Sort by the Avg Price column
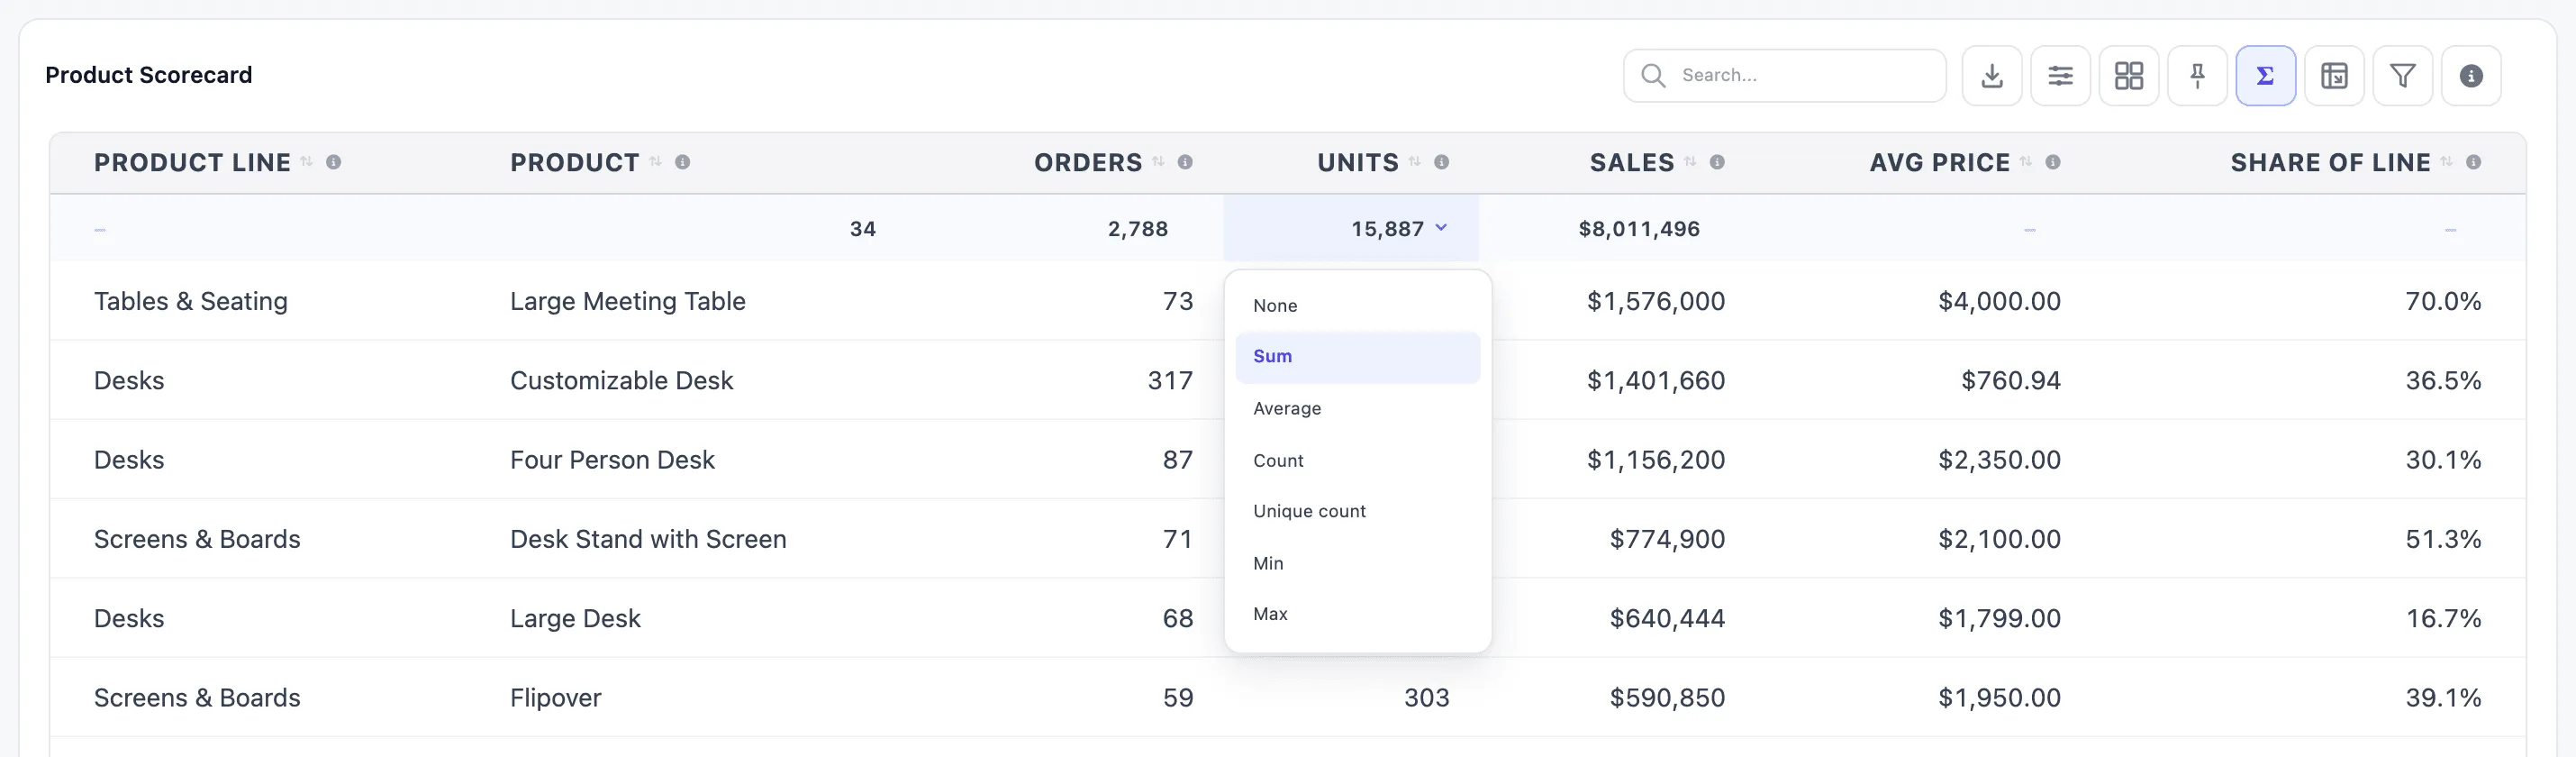 click(x=2026, y=162)
